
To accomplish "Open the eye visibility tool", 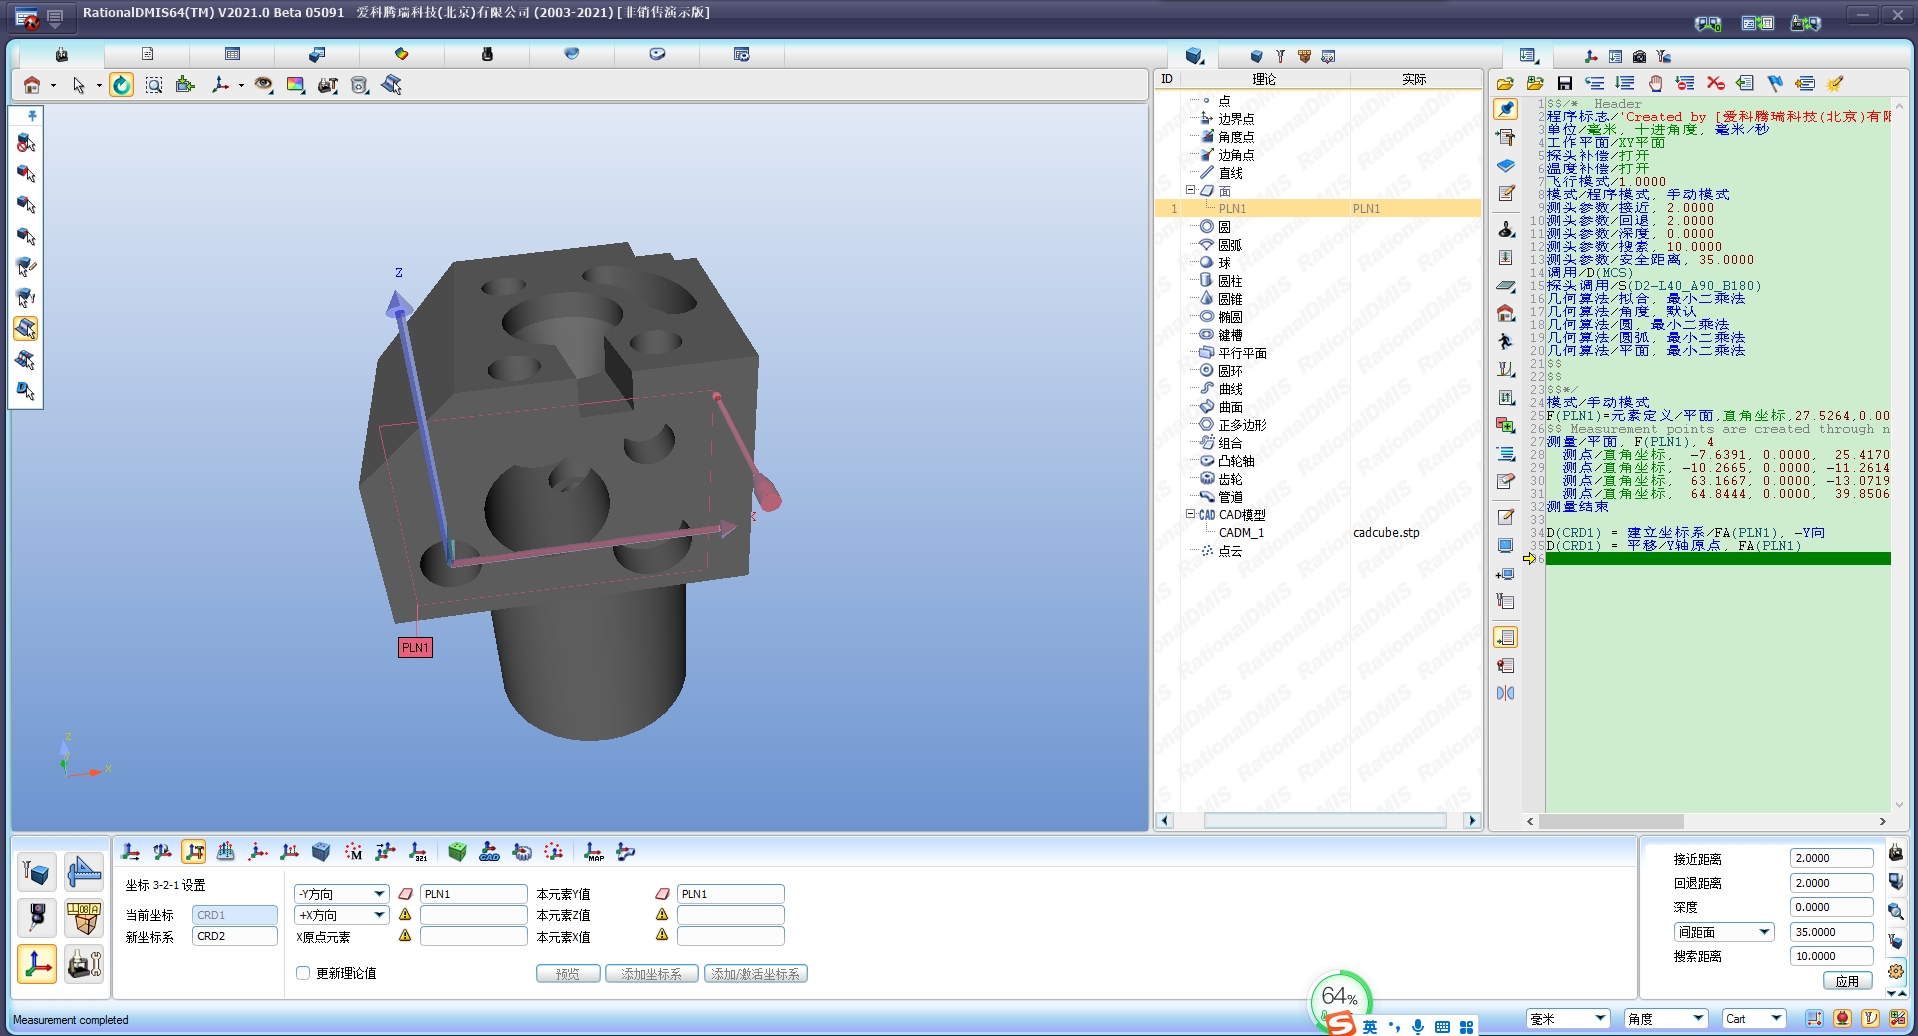I will (x=263, y=85).
